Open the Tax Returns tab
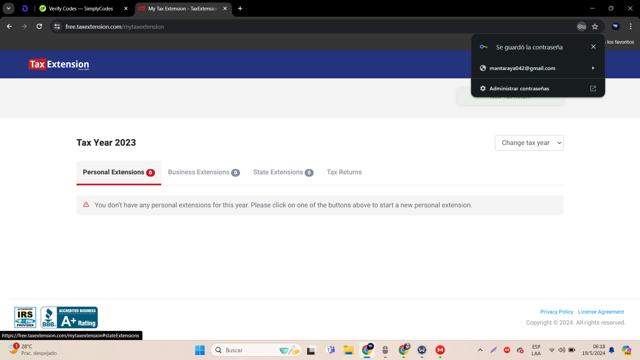 click(344, 172)
